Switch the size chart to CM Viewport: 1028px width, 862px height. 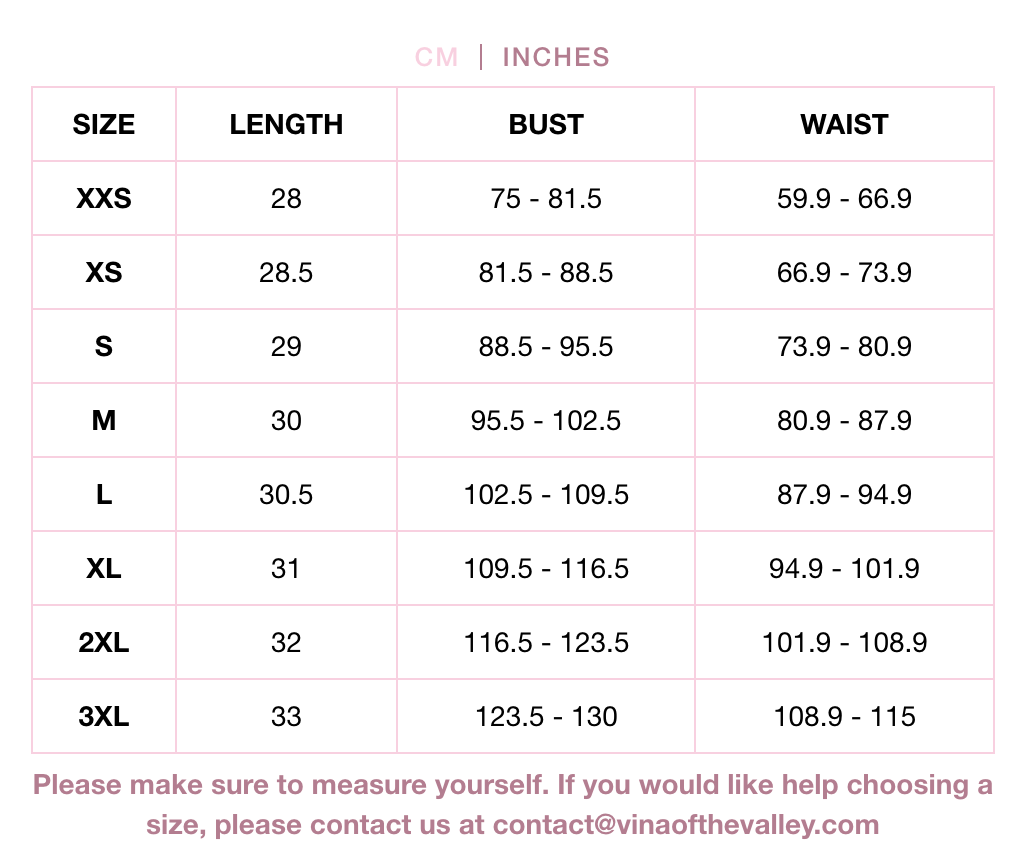point(436,58)
